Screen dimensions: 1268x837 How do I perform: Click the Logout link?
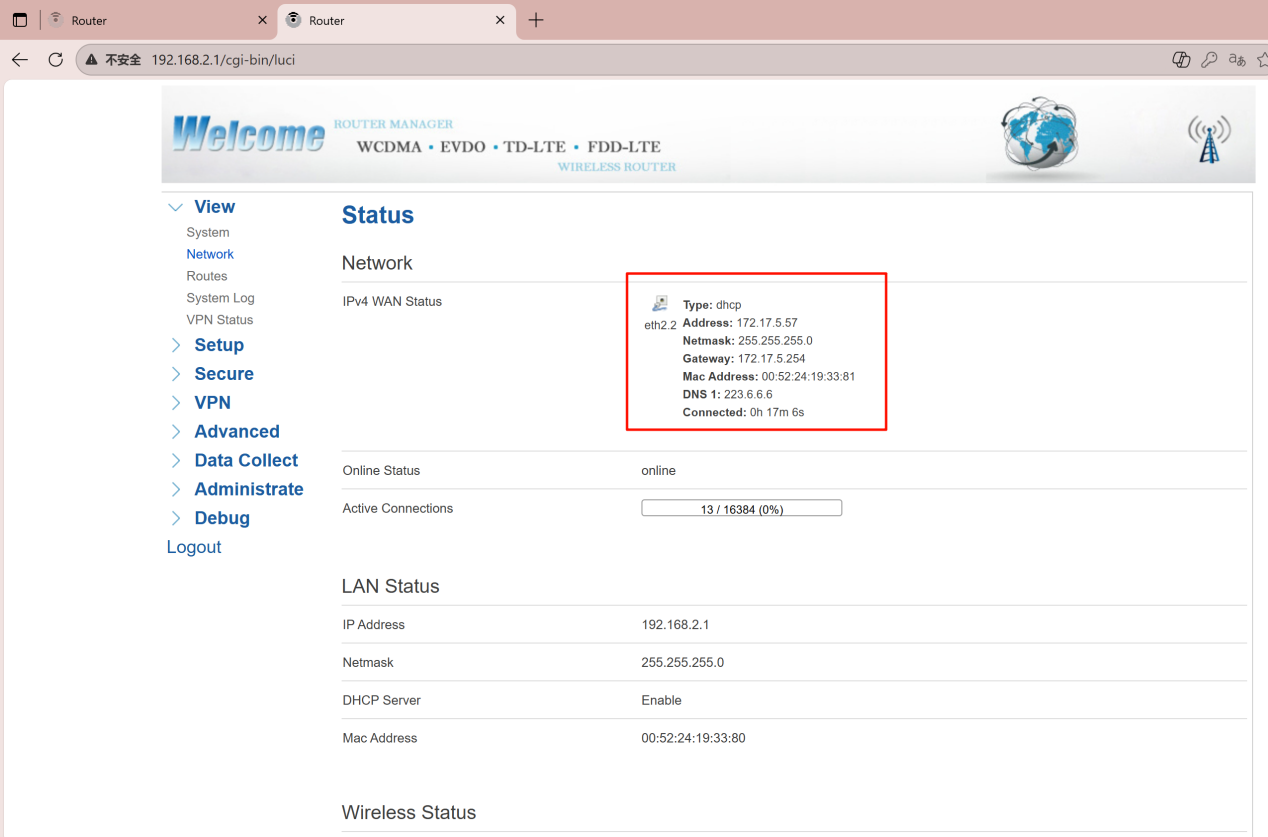pos(194,547)
